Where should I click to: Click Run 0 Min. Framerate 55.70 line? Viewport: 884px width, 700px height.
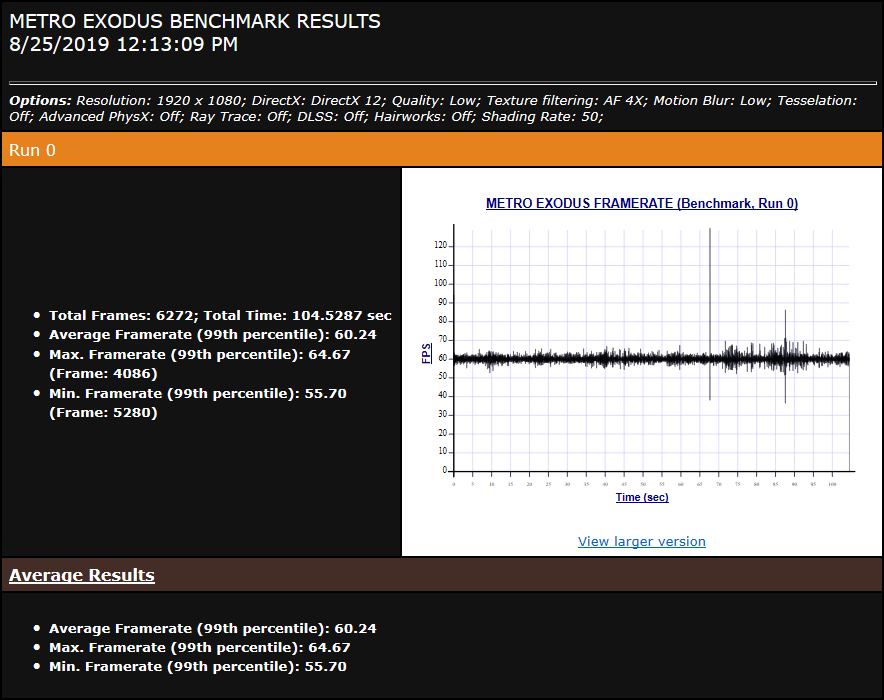pyautogui.click(x=198, y=393)
